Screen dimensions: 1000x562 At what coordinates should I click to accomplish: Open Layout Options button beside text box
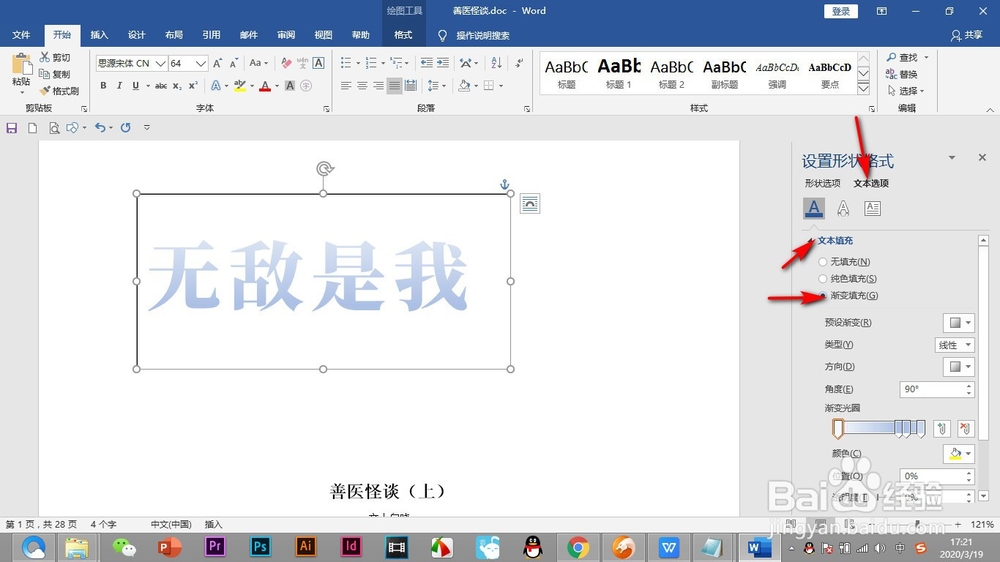(529, 203)
